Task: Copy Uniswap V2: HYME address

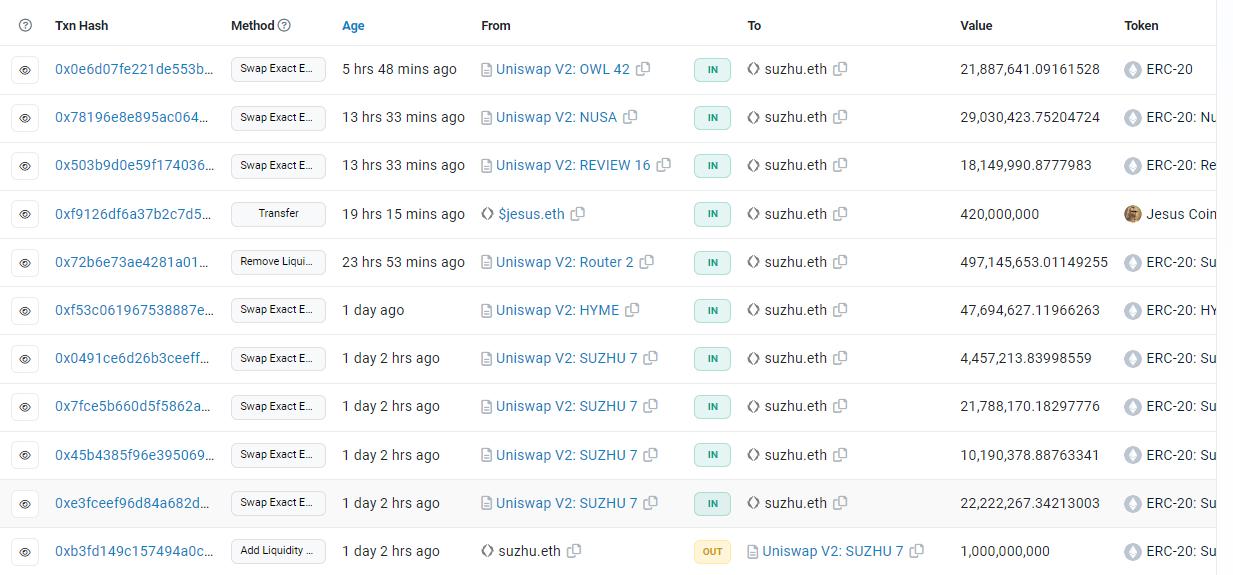Action: (x=632, y=310)
